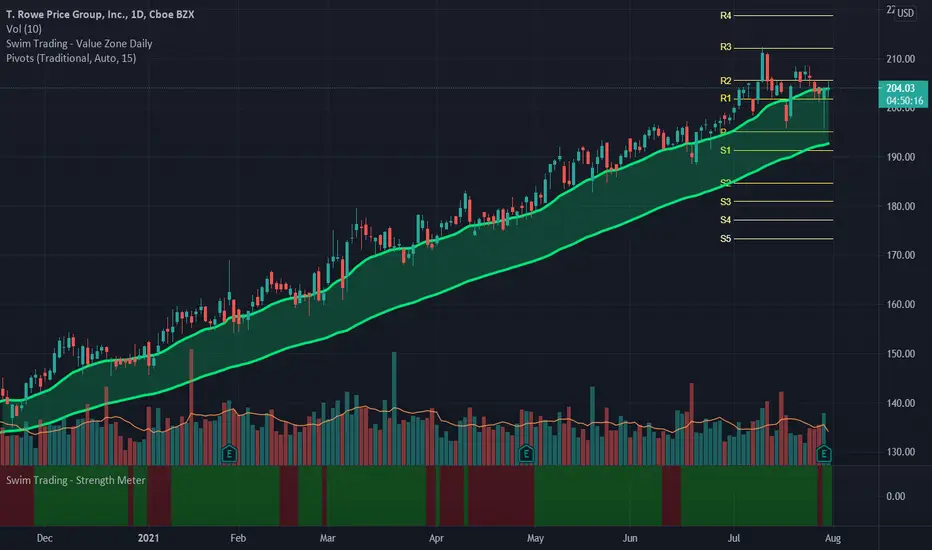Click the 130.00 price axis label
The height and width of the screenshot is (550, 932).
pos(900,452)
